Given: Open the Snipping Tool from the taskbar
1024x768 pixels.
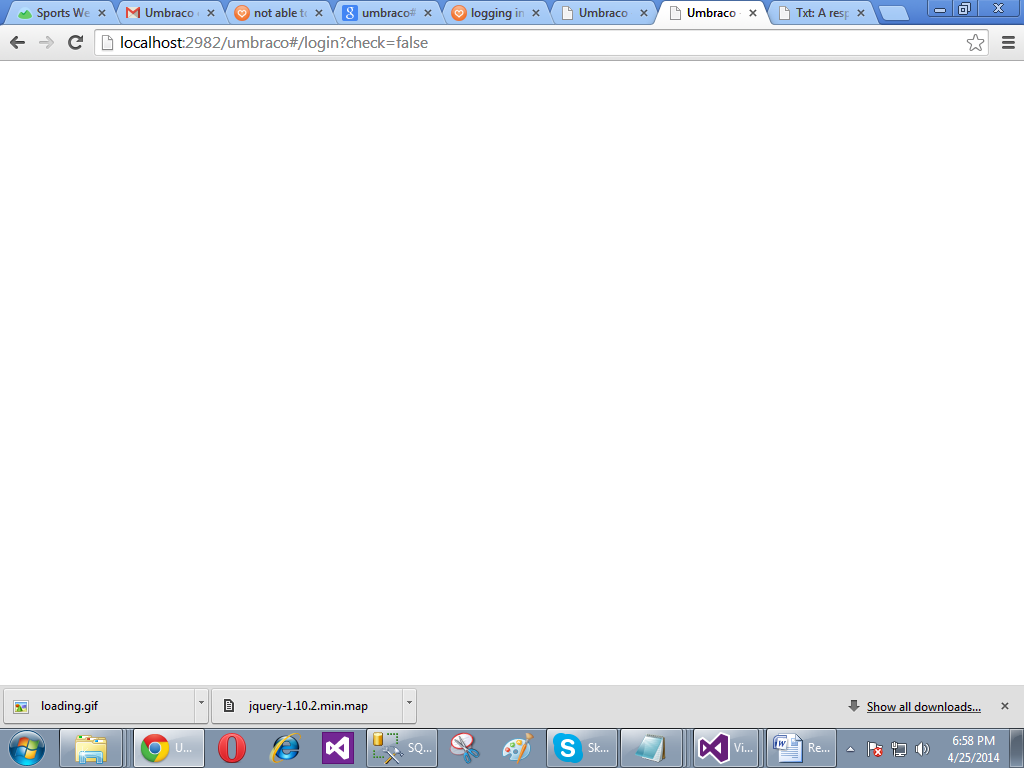Looking at the screenshot, I should coord(464,747).
